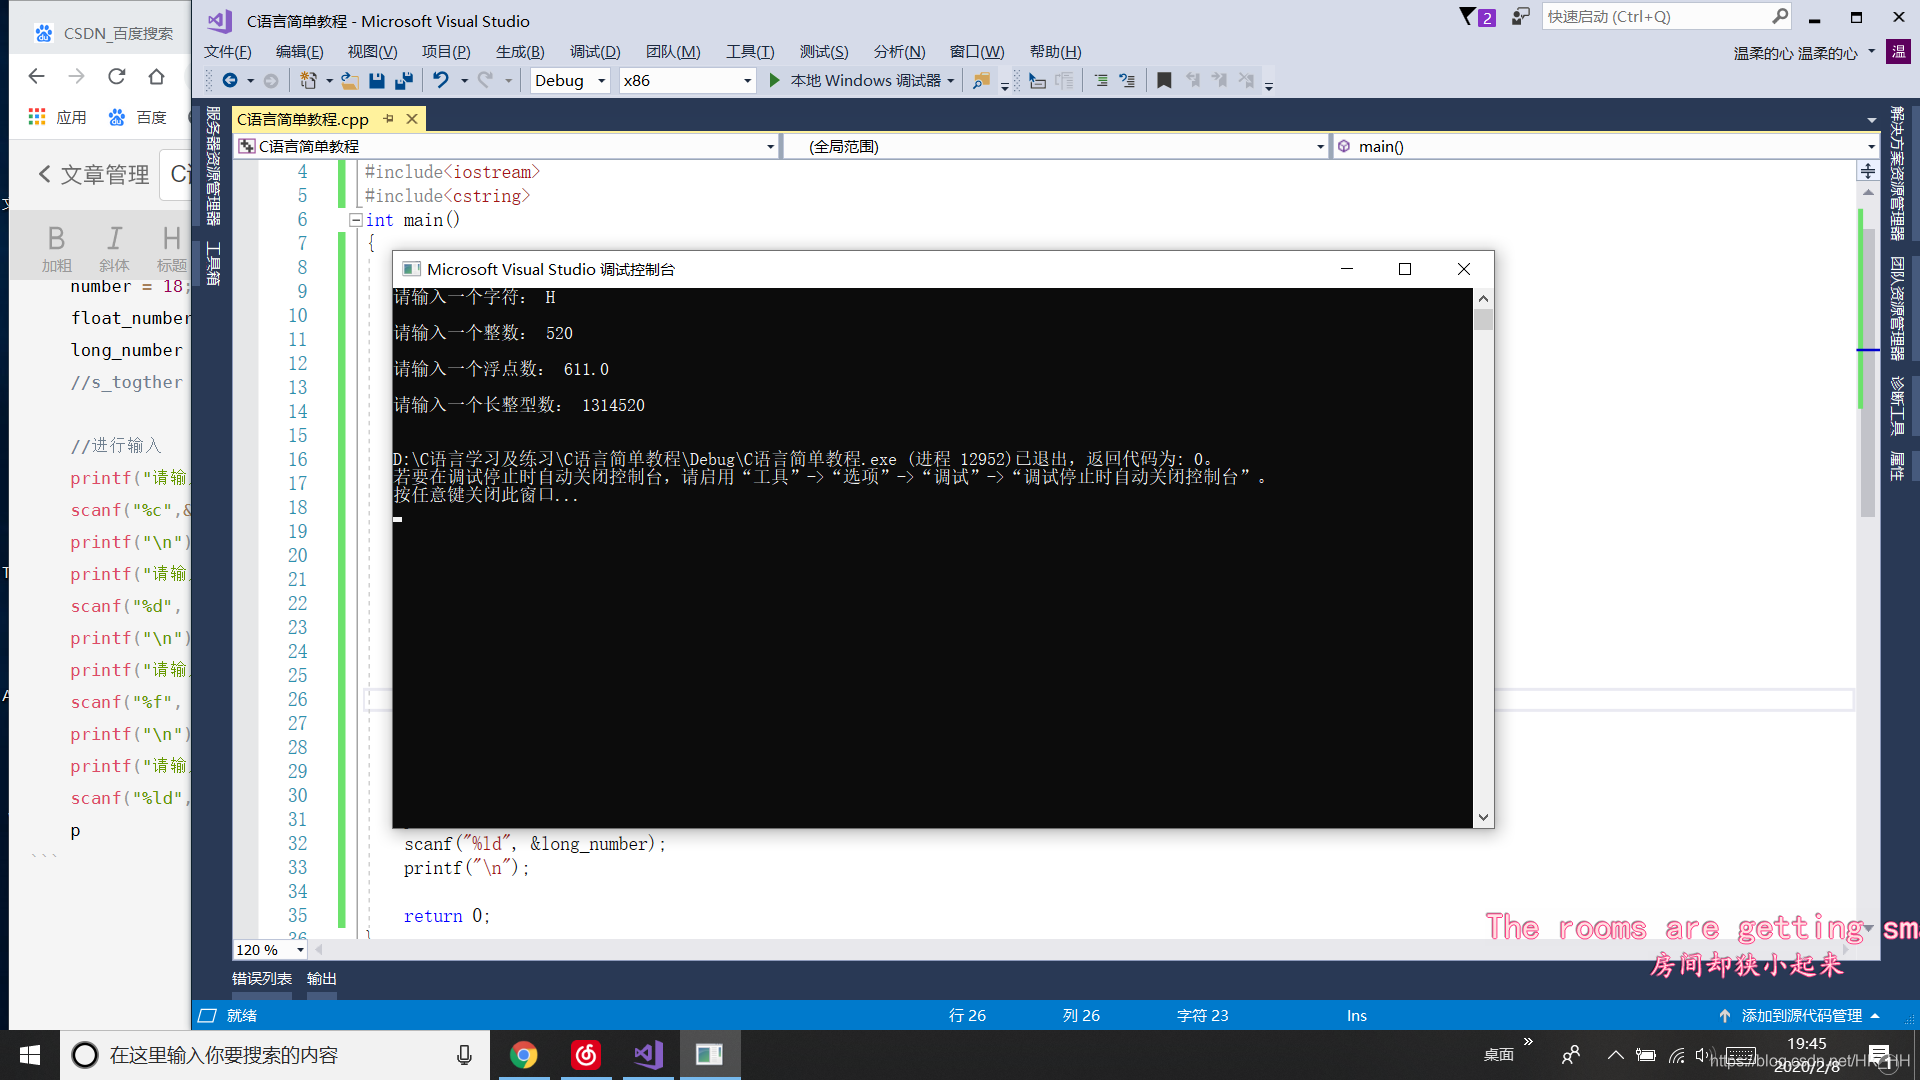This screenshot has width=1920, height=1080.
Task: Open the x86 platform dropdown
Action: [x=687, y=80]
